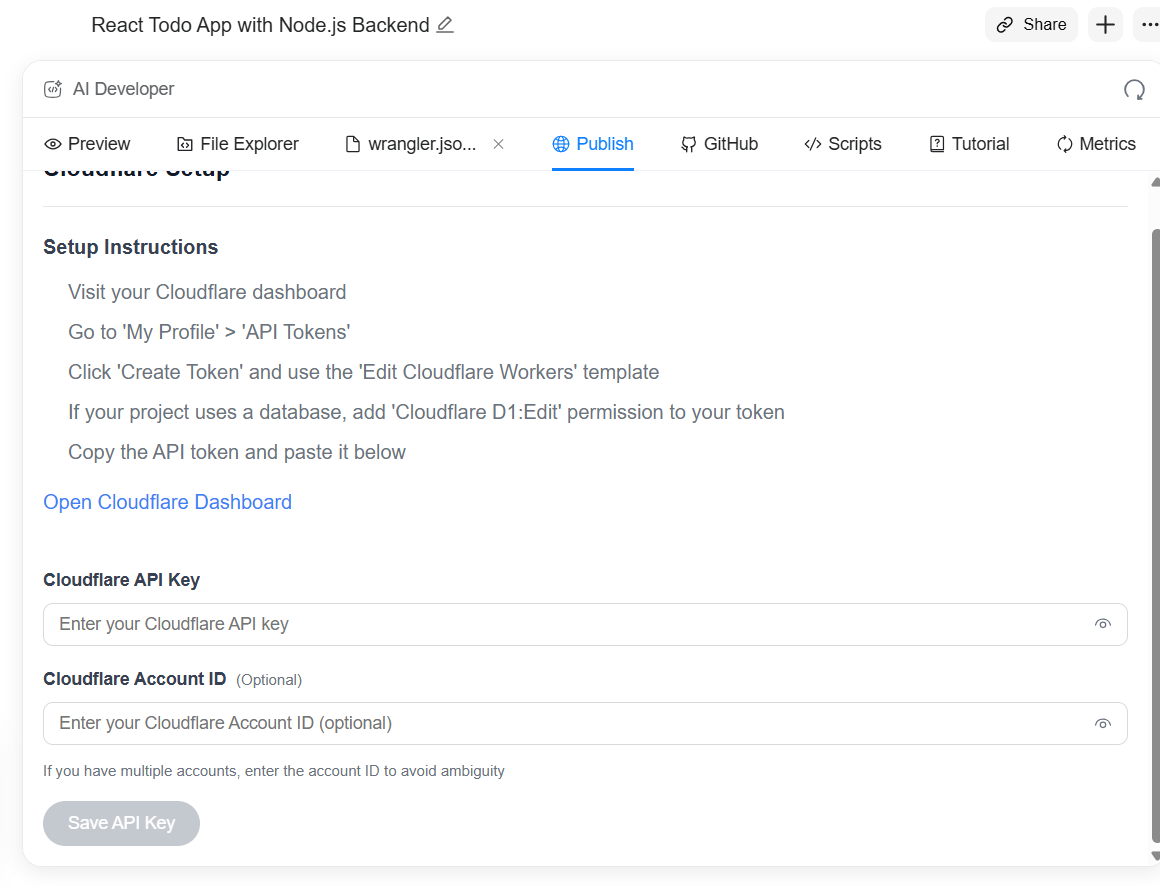The height and width of the screenshot is (887, 1160).
Task: Toggle visibility of the Account ID field
Action: click(1102, 723)
